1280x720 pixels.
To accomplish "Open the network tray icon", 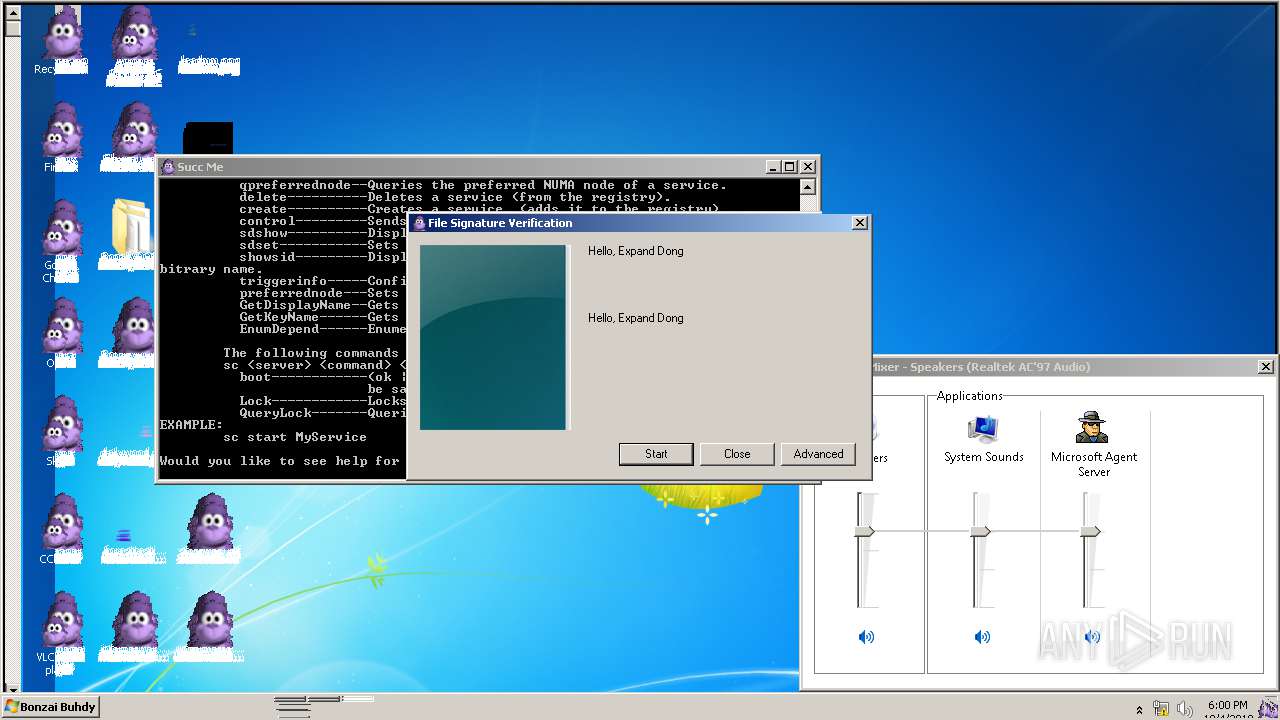I will coord(1161,709).
